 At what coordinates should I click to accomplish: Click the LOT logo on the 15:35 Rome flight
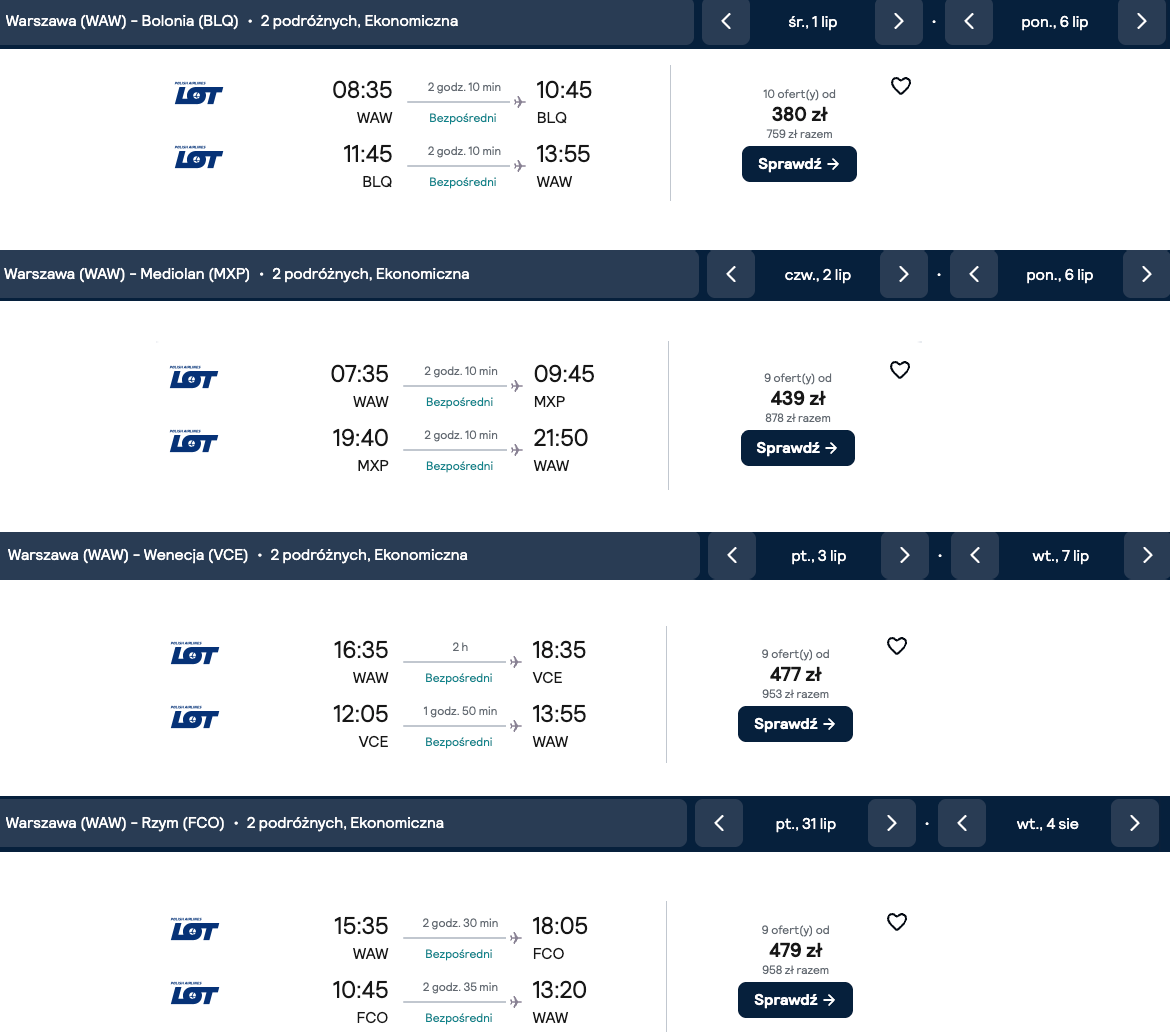[x=194, y=929]
